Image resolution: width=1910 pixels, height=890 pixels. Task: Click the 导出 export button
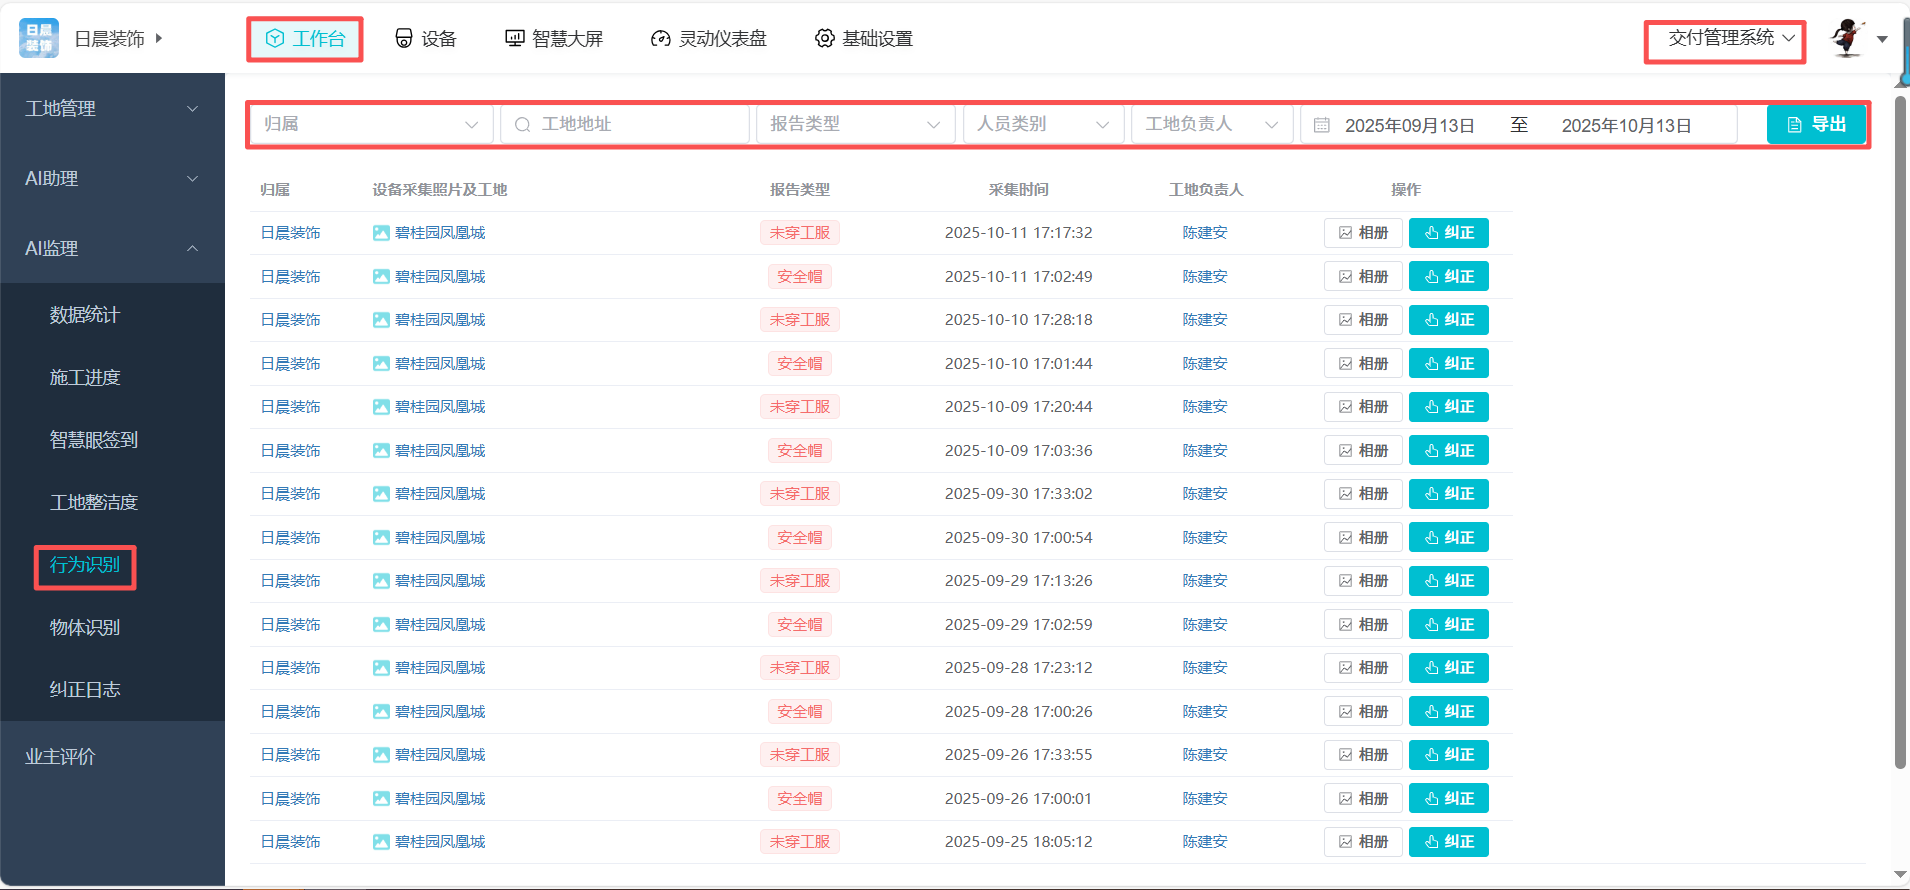click(x=1816, y=124)
